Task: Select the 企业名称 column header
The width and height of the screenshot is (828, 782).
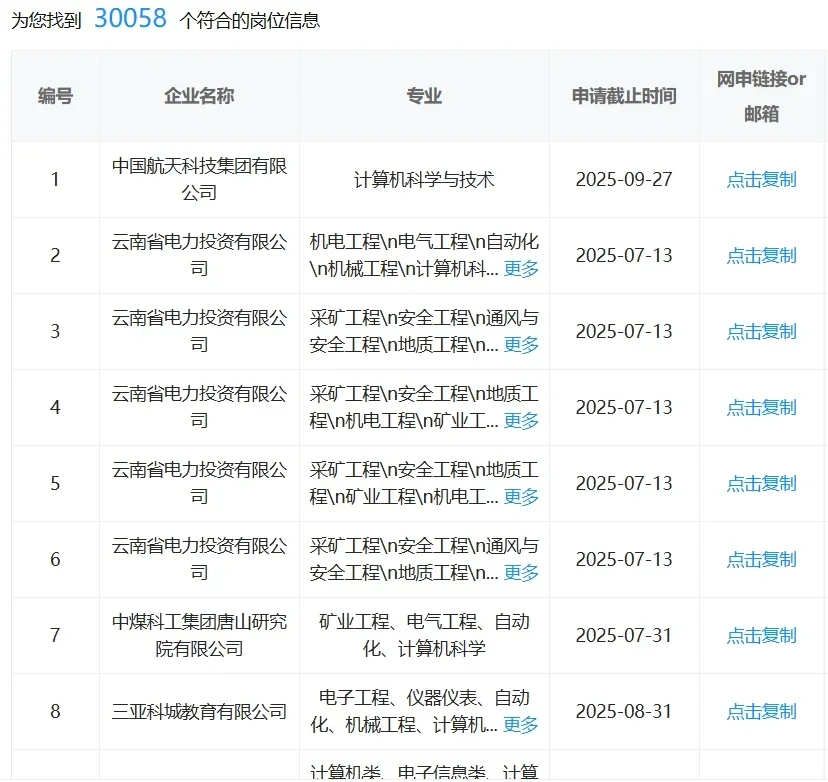Action: [x=199, y=96]
